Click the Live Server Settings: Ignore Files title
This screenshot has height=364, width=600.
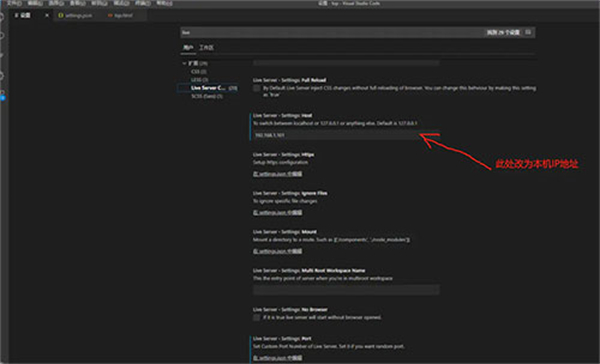coord(290,193)
